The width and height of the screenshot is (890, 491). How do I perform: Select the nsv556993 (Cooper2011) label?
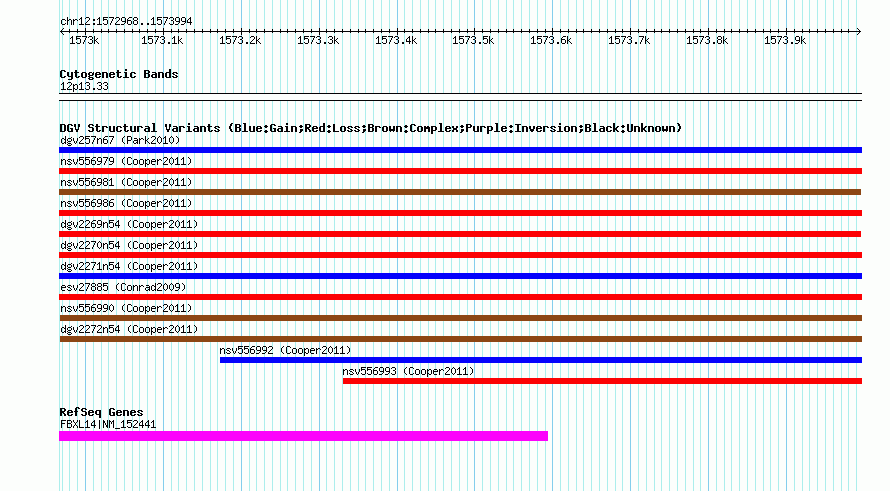408,371
